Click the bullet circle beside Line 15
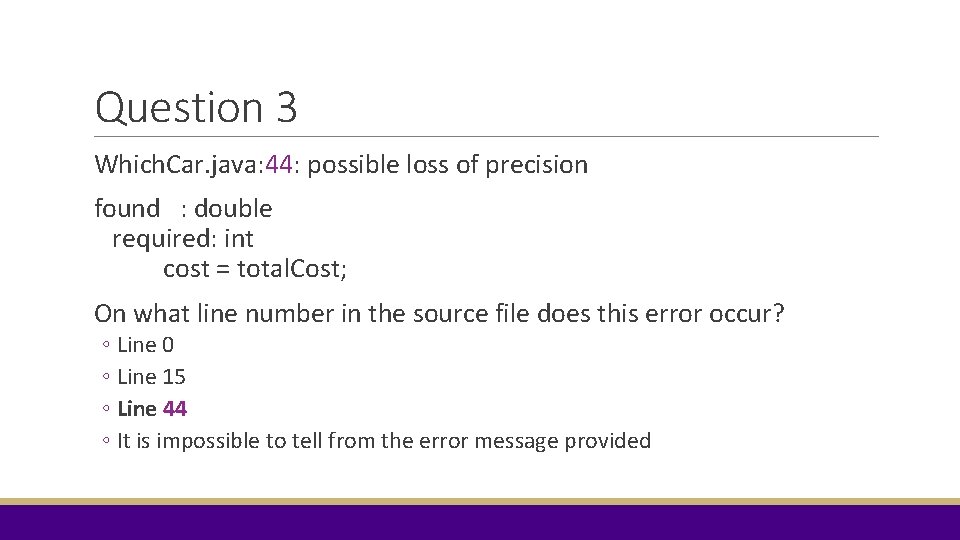This screenshot has width=960, height=540. point(106,377)
